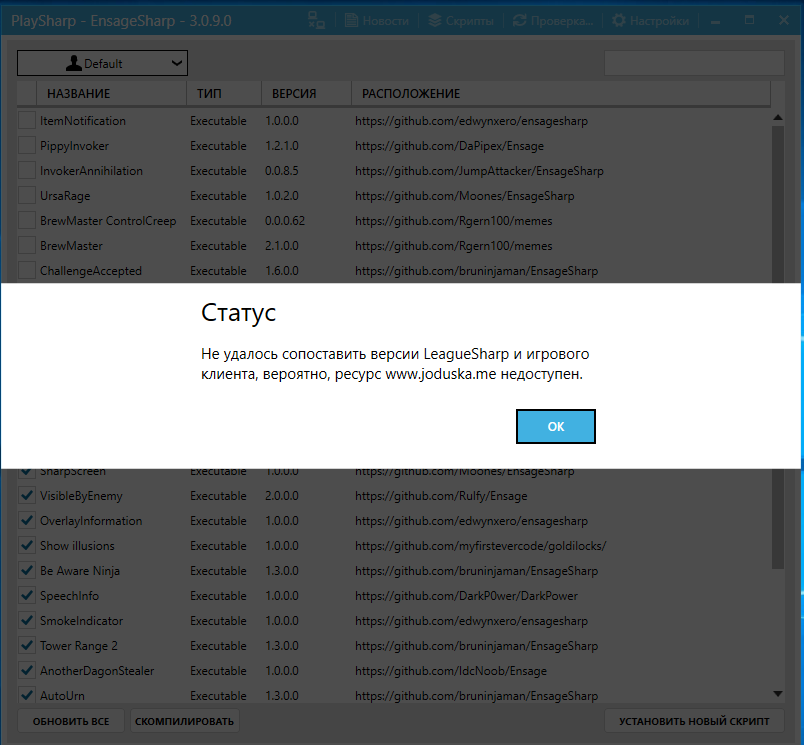This screenshot has height=745, width=804.
Task: Open Настройки settings gear
Action: pos(619,21)
